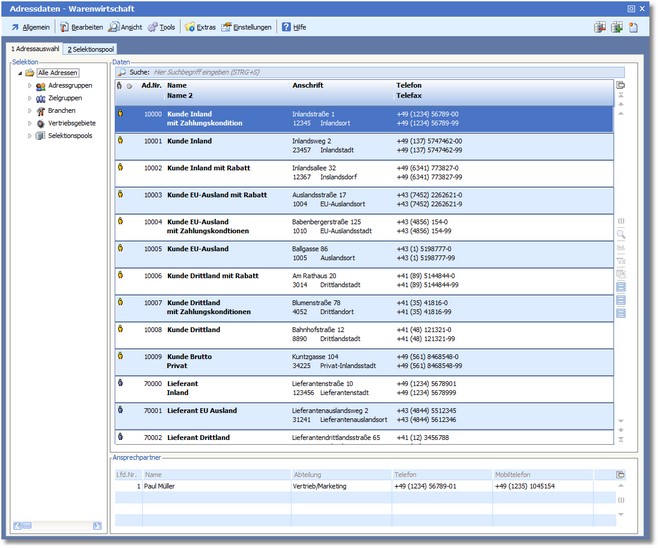Expand the Adressgruppen tree node
Viewport: 658px width, 548px height.
(29, 86)
